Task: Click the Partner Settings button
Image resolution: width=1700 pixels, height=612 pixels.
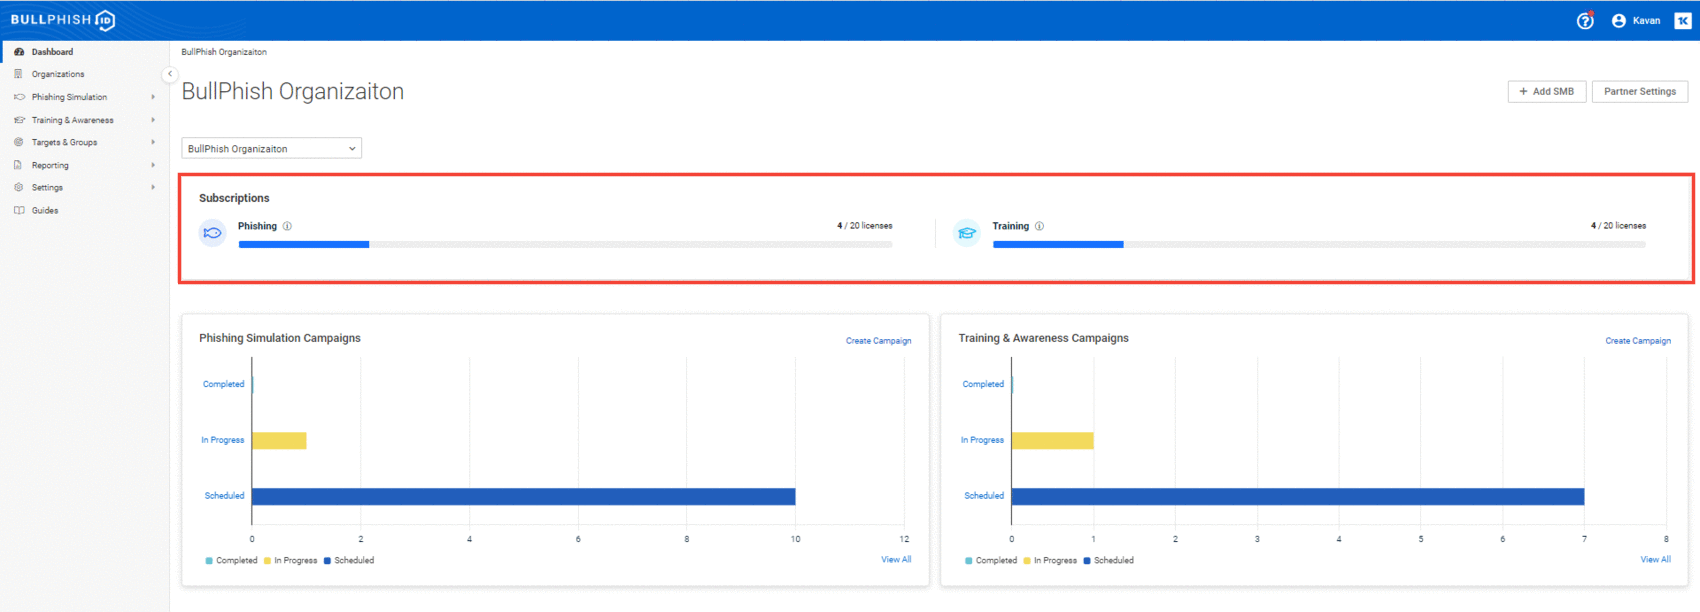Action: (x=1640, y=91)
